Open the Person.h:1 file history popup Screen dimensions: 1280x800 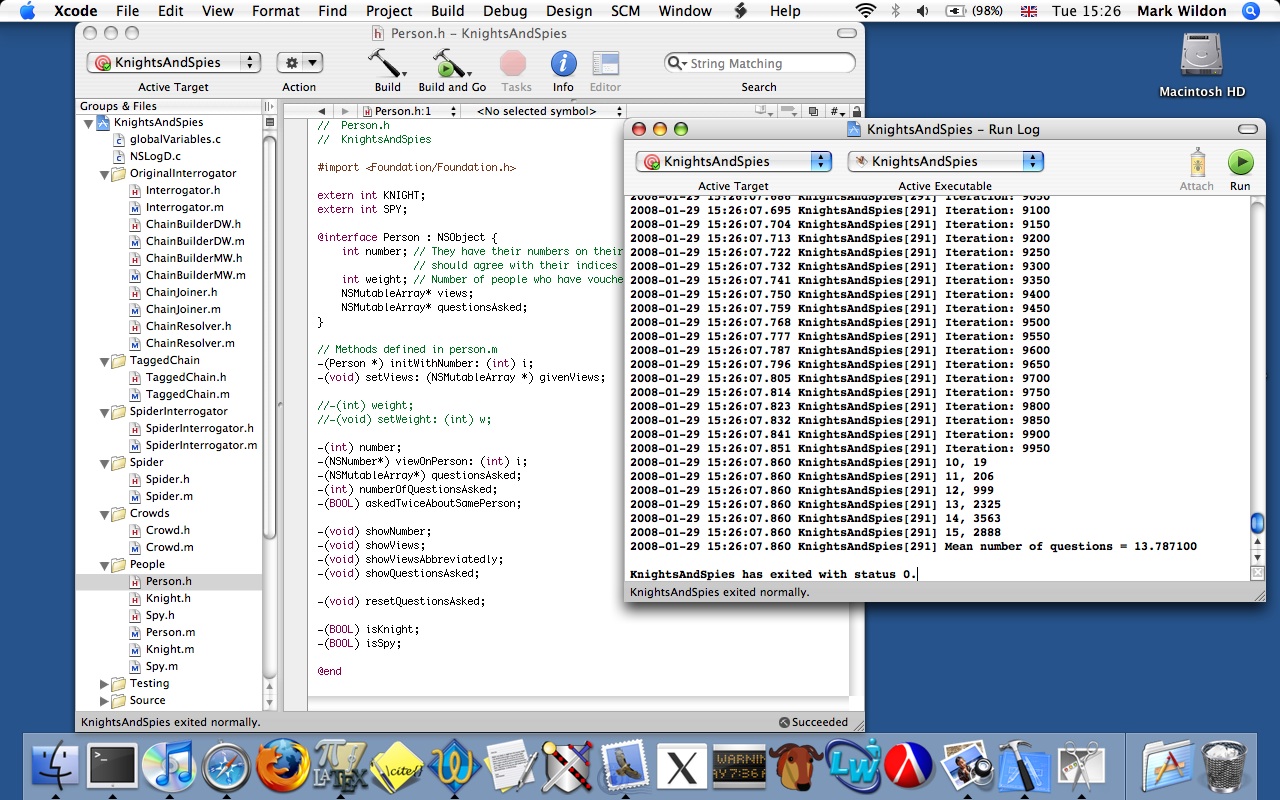pos(410,111)
